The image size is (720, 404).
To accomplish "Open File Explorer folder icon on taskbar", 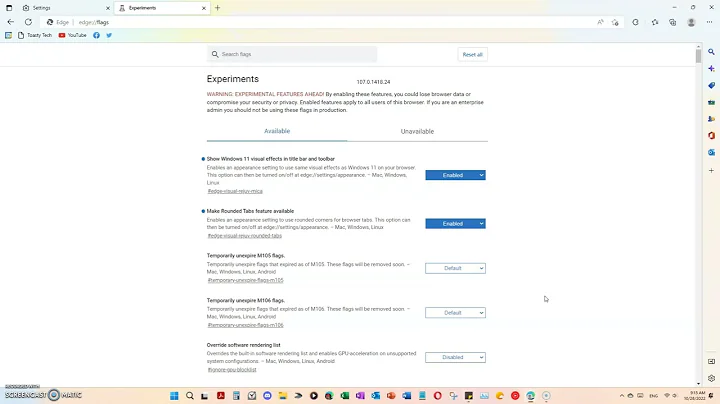I will 283,396.
